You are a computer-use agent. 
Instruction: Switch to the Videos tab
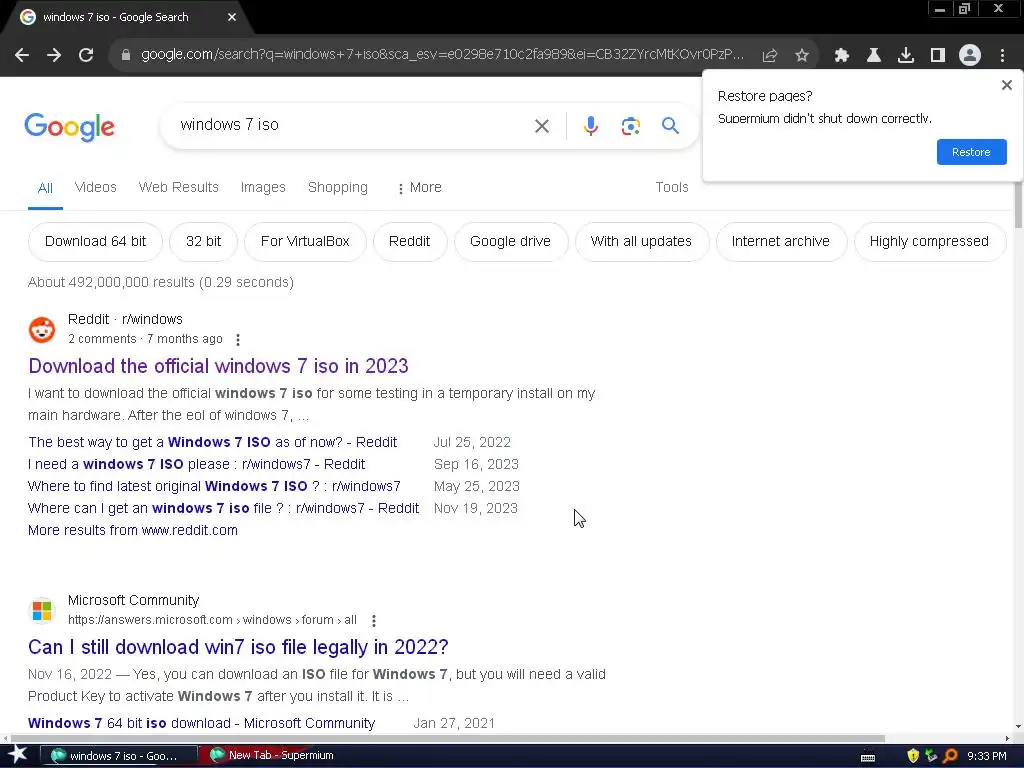click(95, 187)
